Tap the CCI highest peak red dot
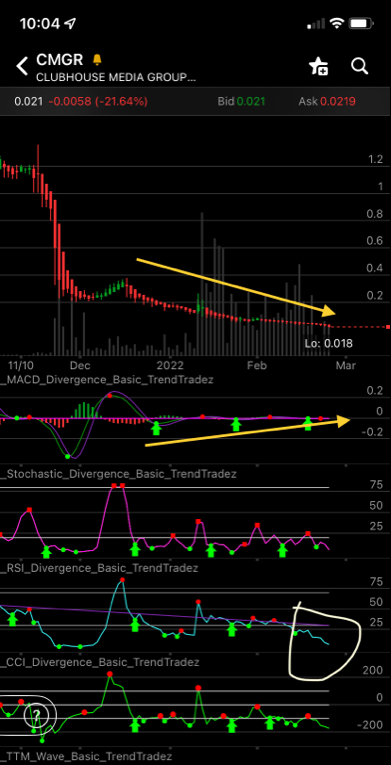The width and height of the screenshot is (391, 765). coord(109,674)
